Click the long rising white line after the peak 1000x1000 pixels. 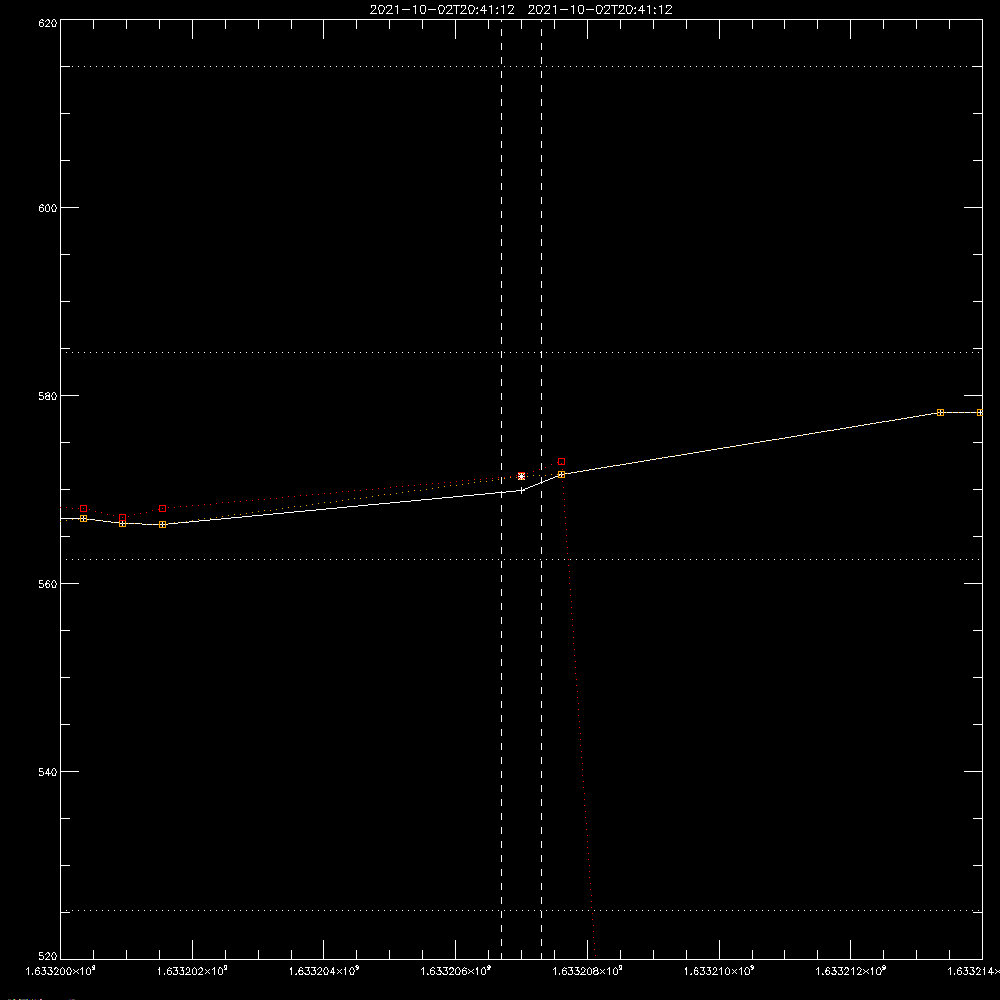[751, 443]
